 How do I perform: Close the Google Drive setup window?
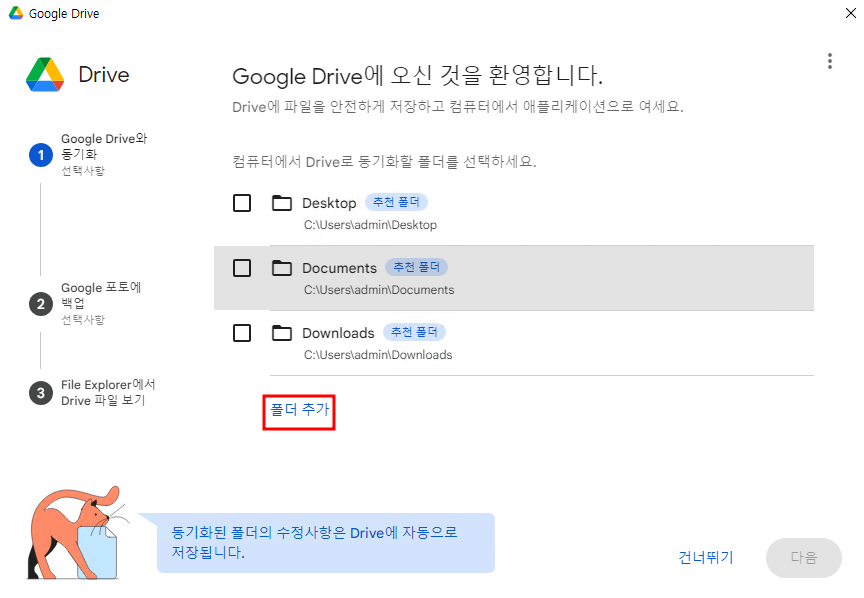[x=849, y=14]
